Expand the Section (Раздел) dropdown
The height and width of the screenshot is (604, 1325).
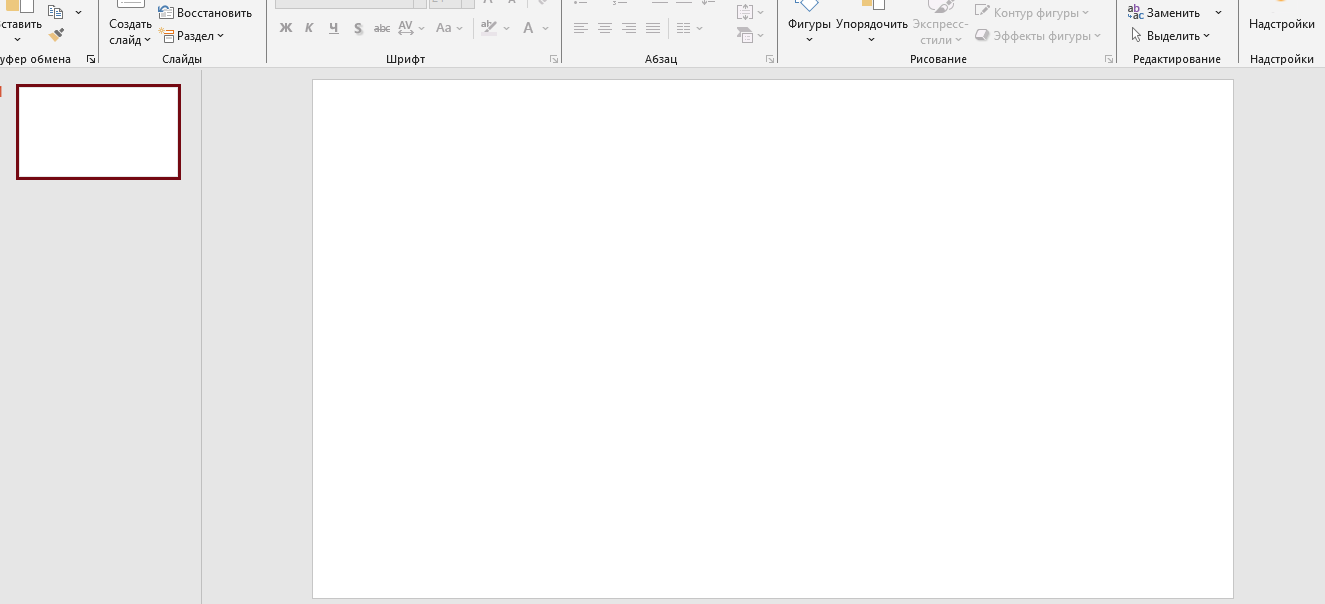click(x=192, y=36)
